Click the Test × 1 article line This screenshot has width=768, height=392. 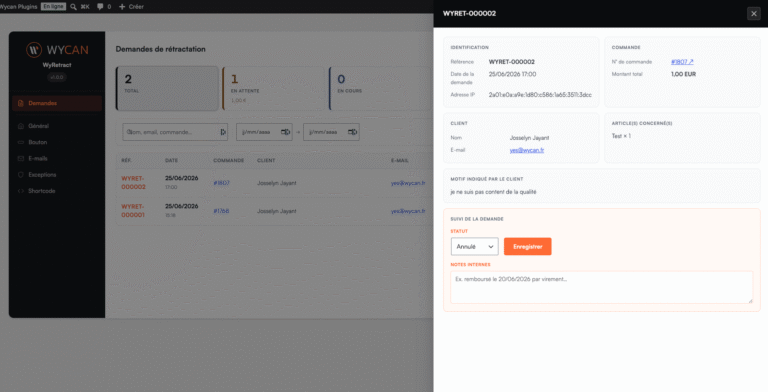click(621, 136)
